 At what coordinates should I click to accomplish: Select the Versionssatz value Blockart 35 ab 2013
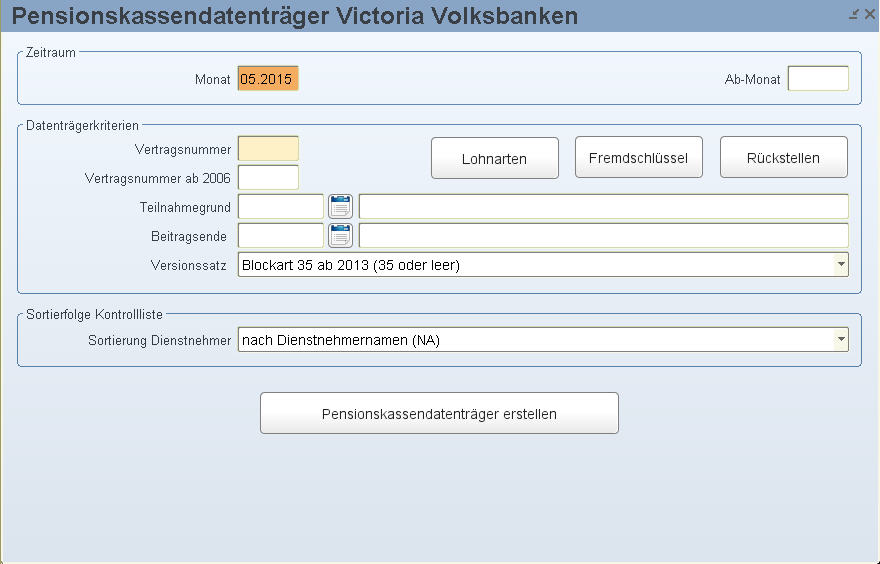click(x=543, y=264)
